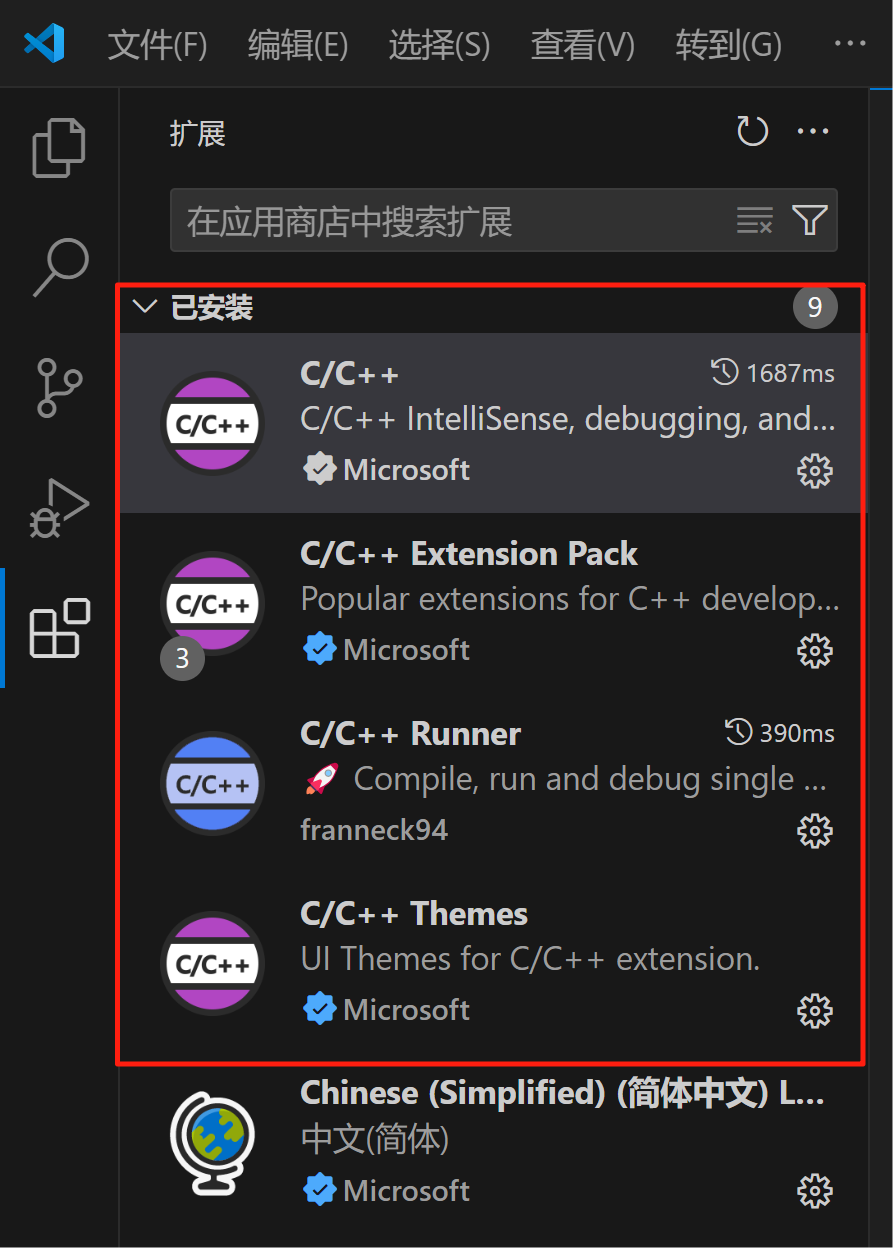Screen dimensions: 893x1248
Task: Open the 查看 menu
Action: (x=583, y=44)
